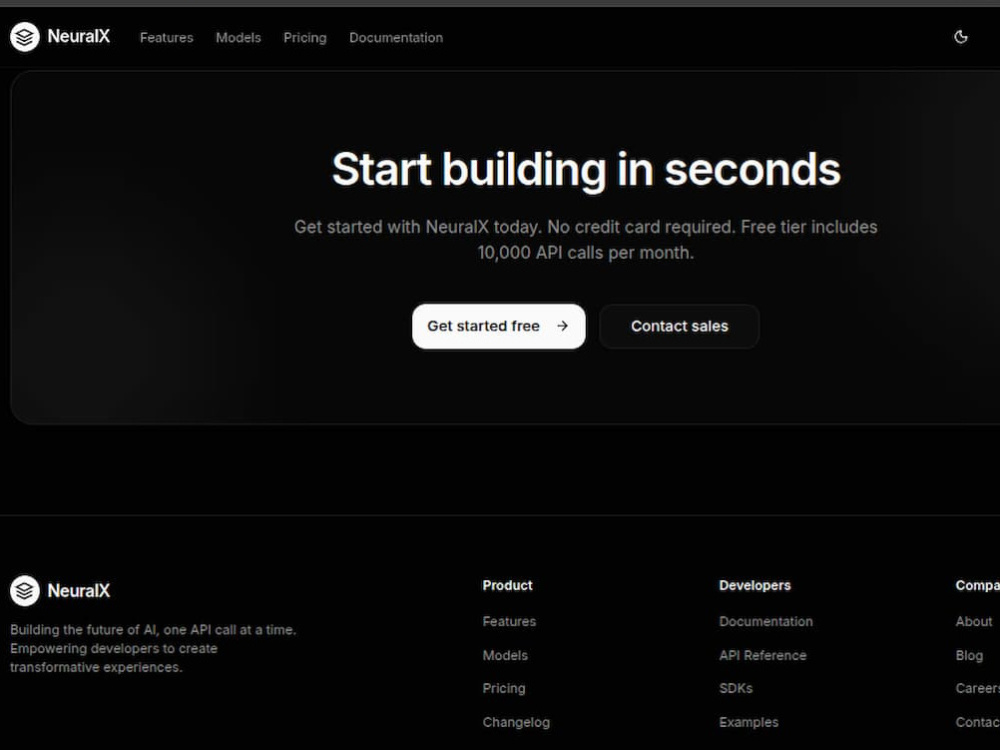Open Changelog footer link
The image size is (1000, 750).
516,722
